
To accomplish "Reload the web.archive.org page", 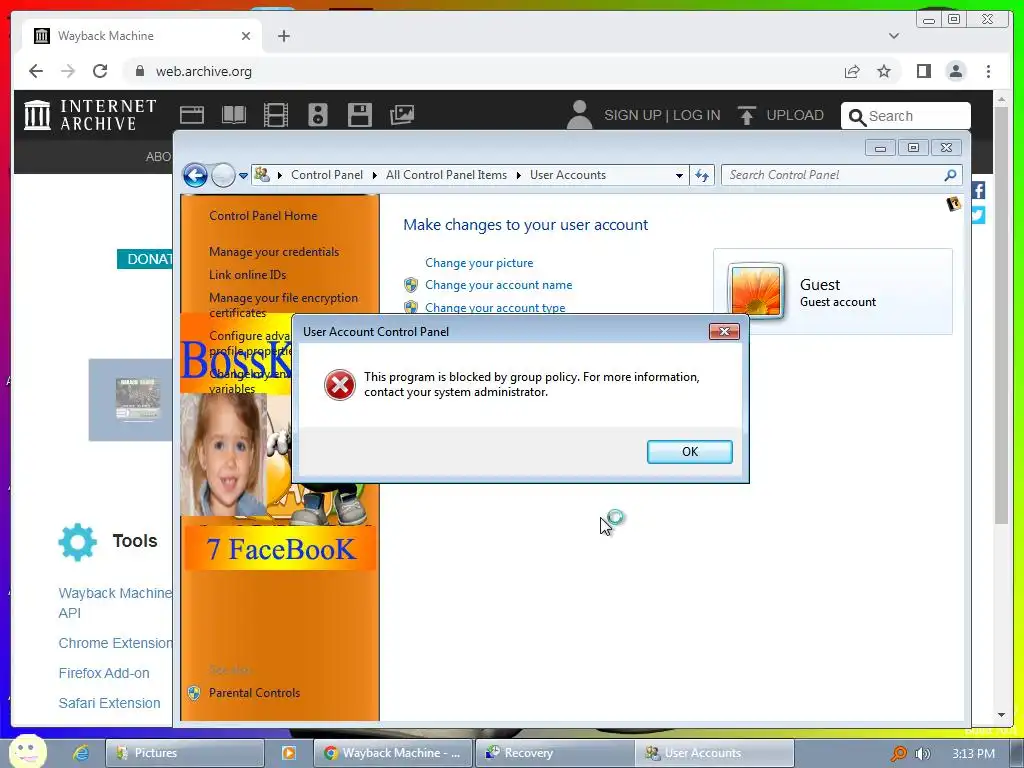I will coord(100,71).
